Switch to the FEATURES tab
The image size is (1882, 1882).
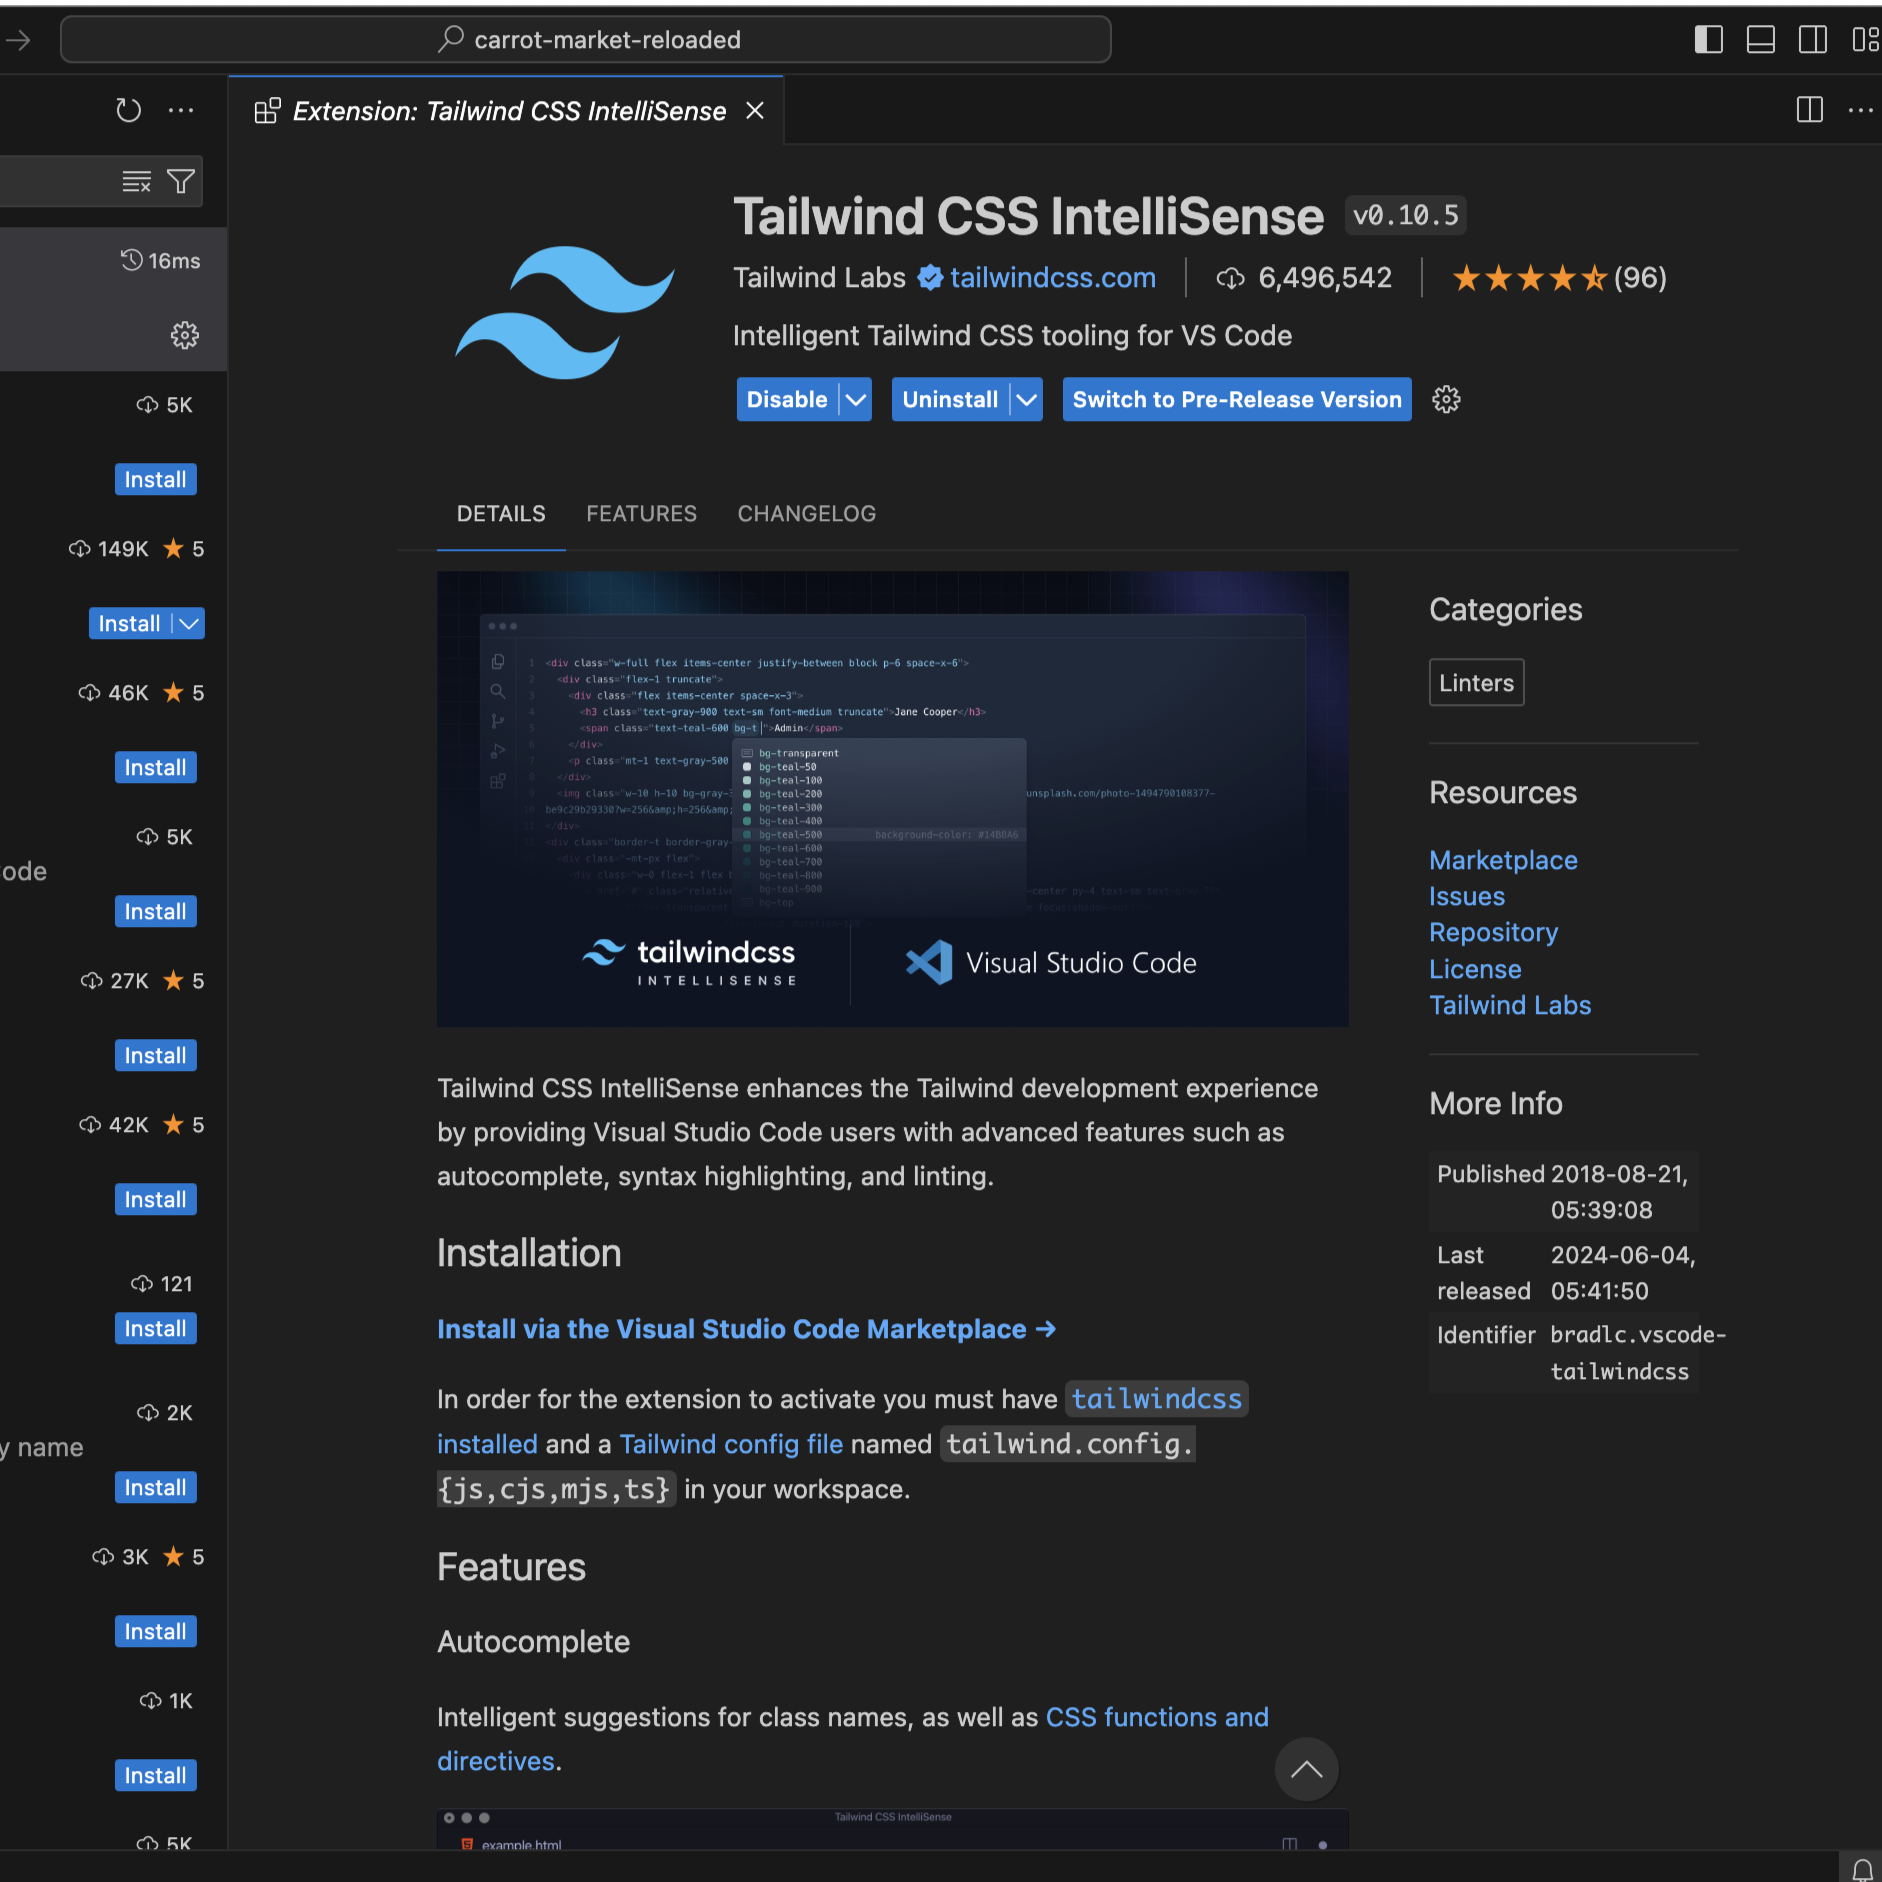[641, 514]
